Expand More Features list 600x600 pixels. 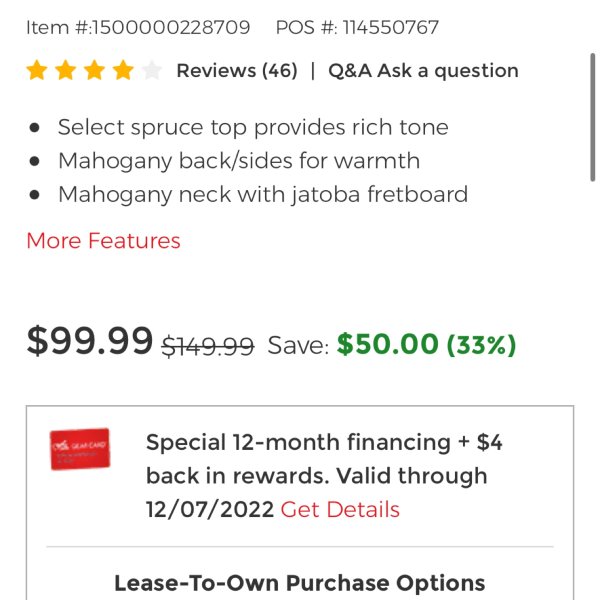[x=103, y=241]
